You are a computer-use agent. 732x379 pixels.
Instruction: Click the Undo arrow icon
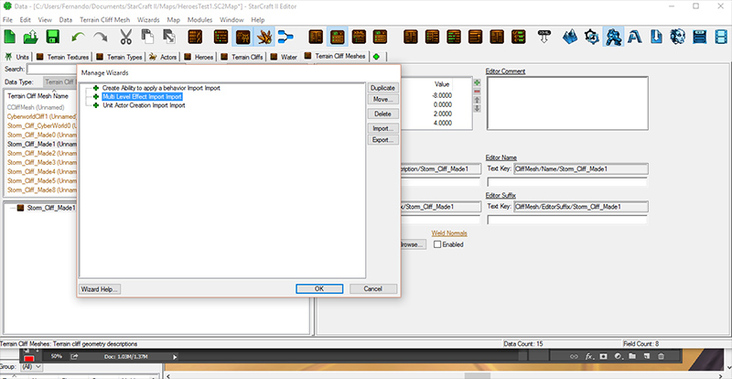[x=78, y=37]
